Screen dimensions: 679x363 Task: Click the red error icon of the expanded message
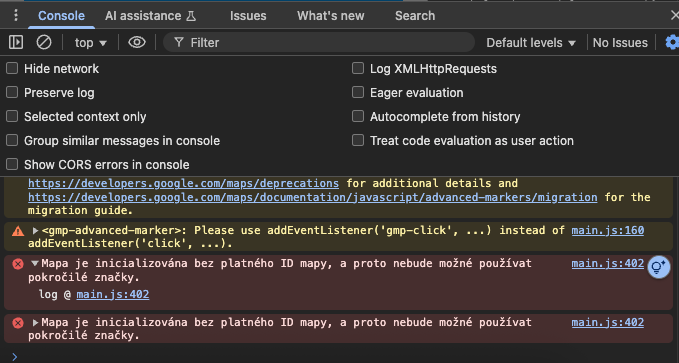(18, 264)
